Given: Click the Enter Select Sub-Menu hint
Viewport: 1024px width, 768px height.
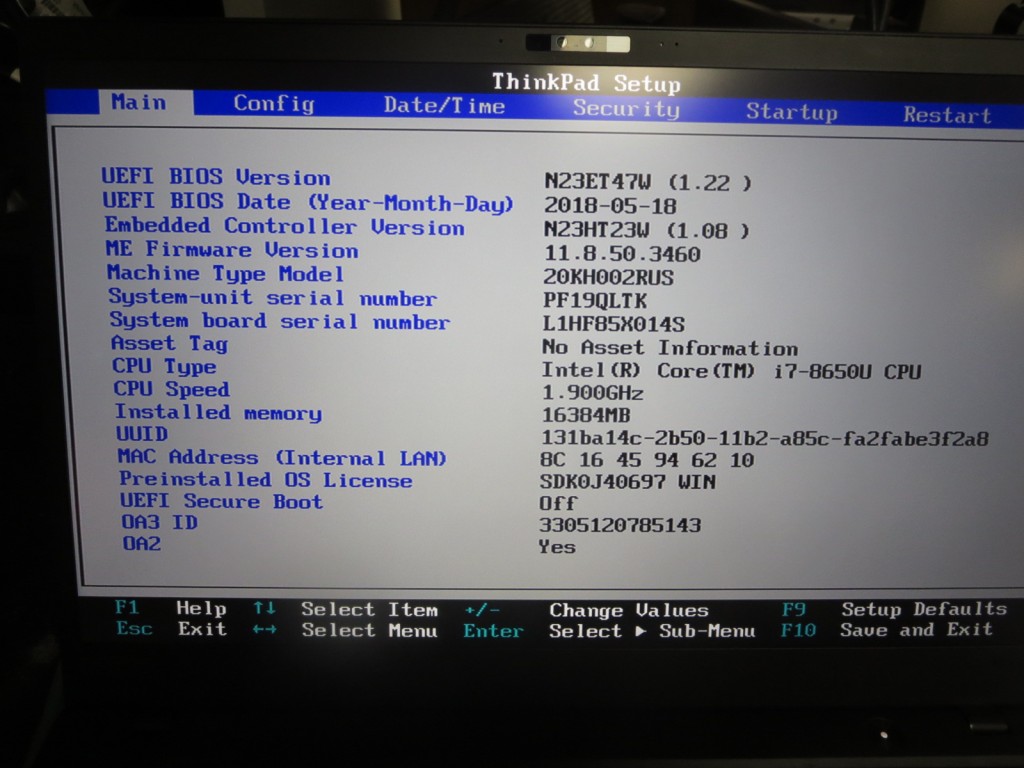Looking at the screenshot, I should [609, 631].
